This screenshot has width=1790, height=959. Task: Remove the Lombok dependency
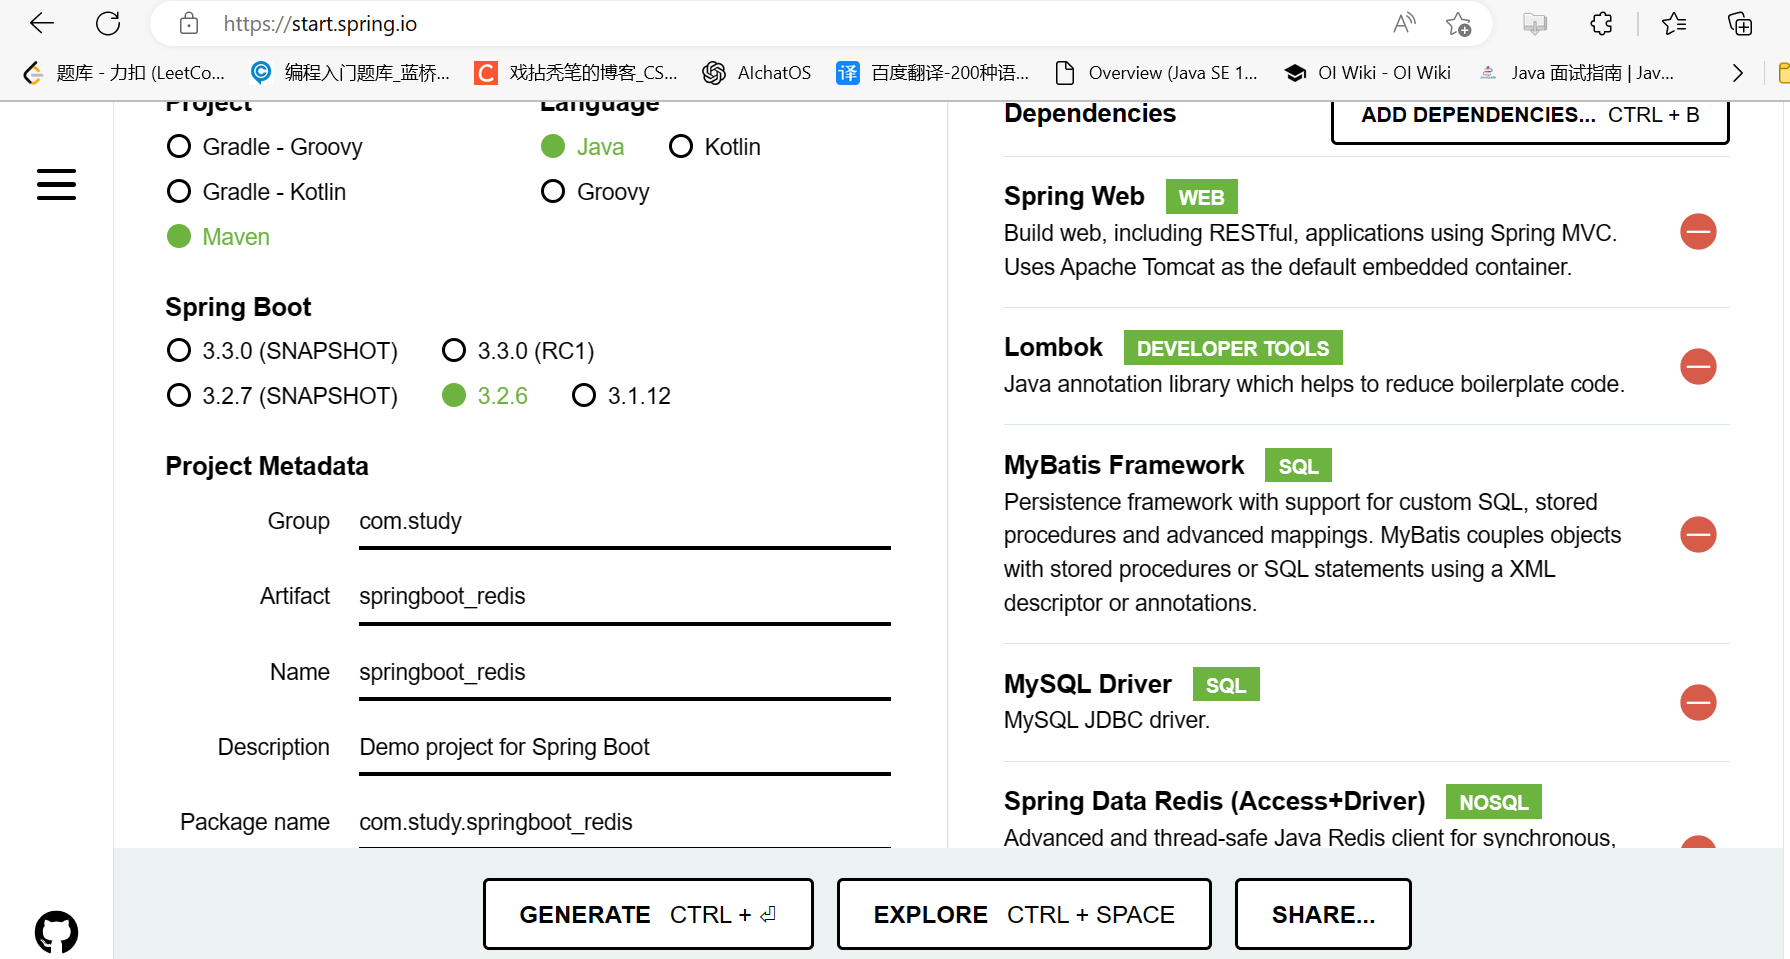(x=1698, y=367)
